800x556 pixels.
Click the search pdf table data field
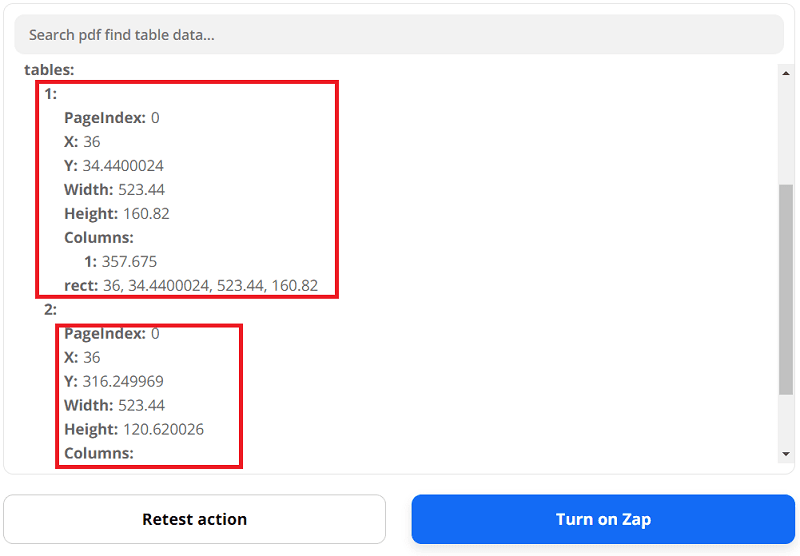(398, 35)
